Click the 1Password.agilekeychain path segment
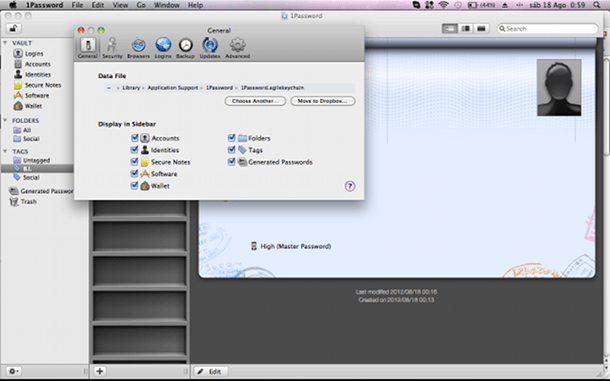The width and height of the screenshot is (610, 381). pyautogui.click(x=272, y=88)
